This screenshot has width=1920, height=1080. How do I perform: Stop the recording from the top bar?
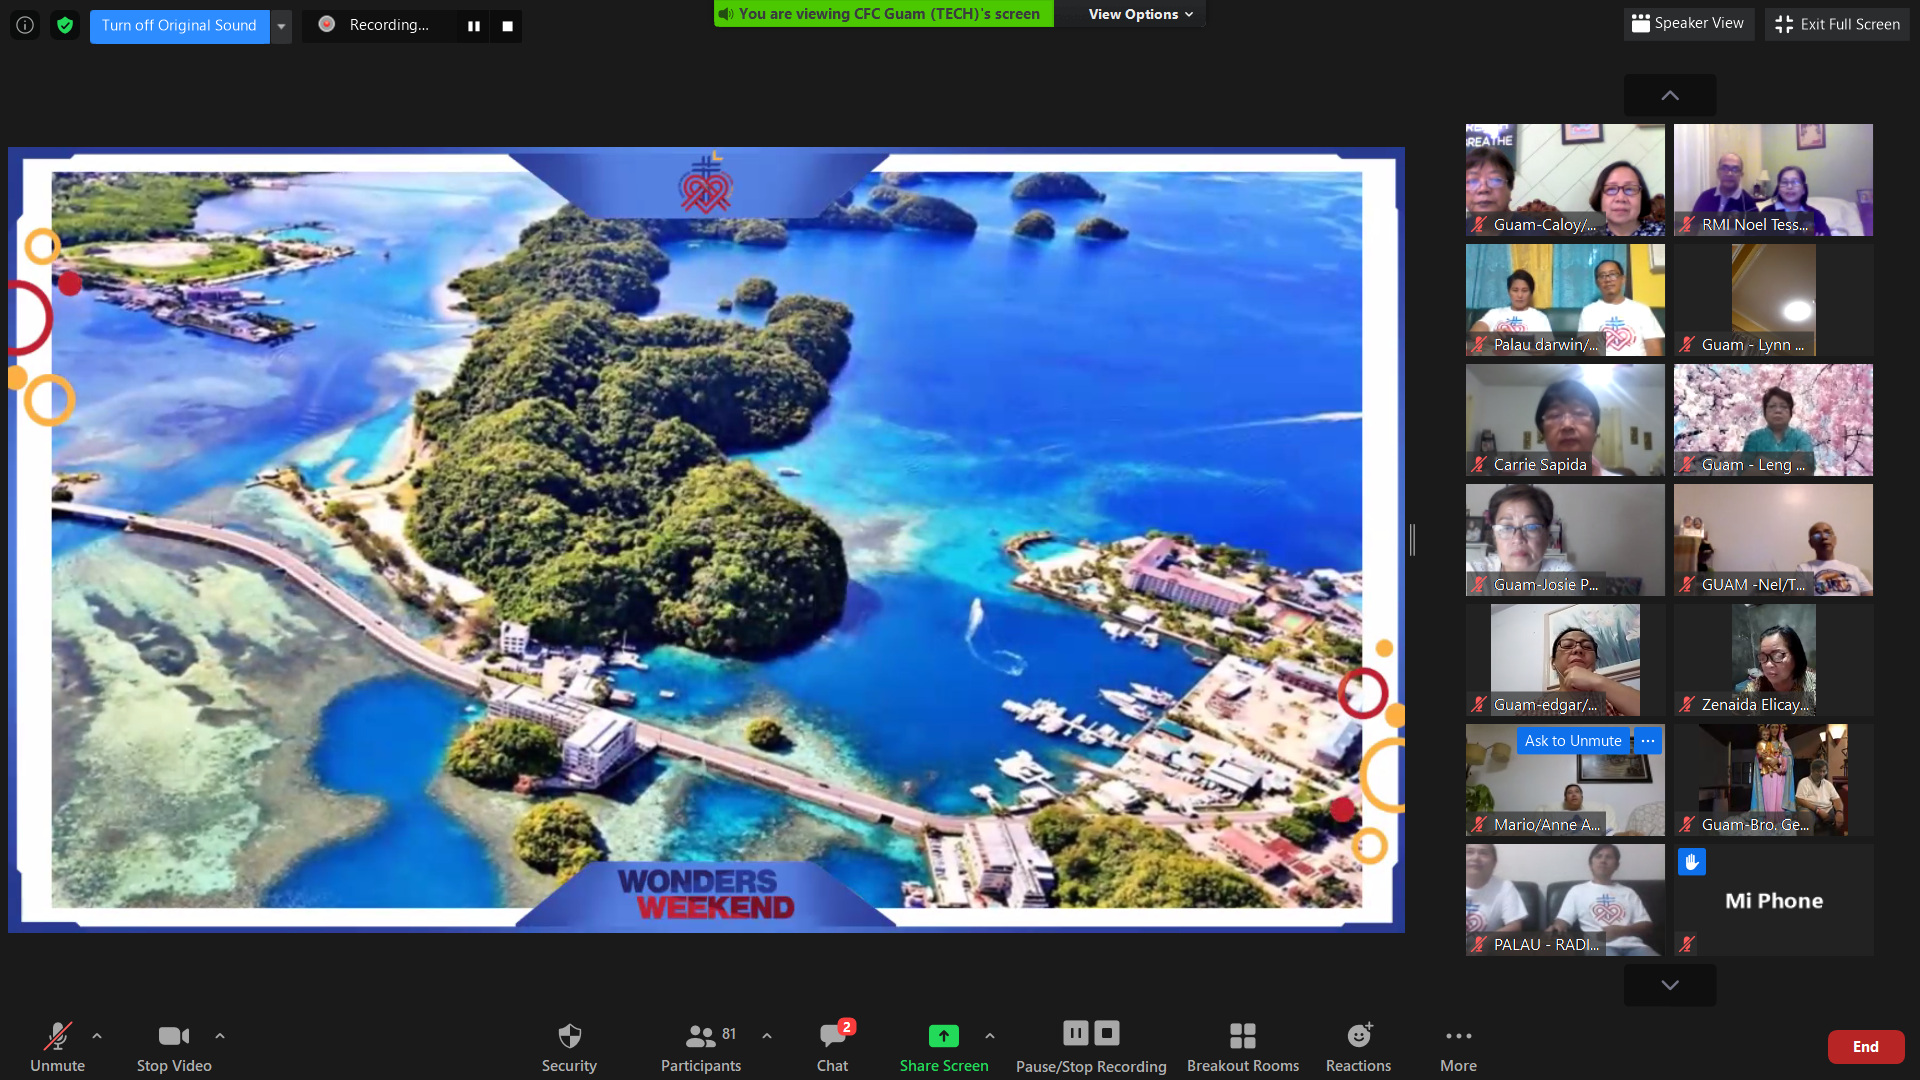click(x=507, y=26)
